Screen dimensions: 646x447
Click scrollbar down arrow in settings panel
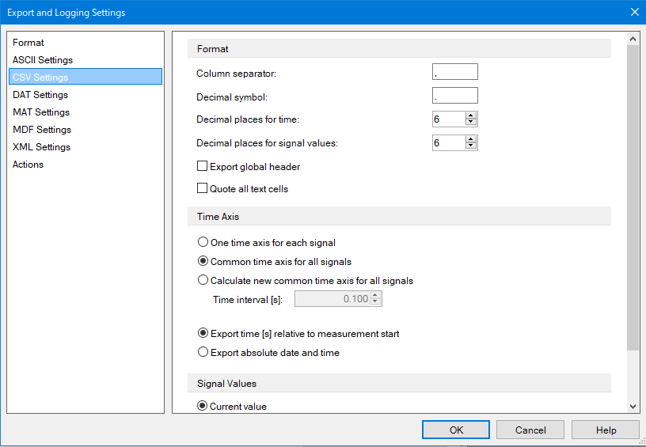coord(633,407)
